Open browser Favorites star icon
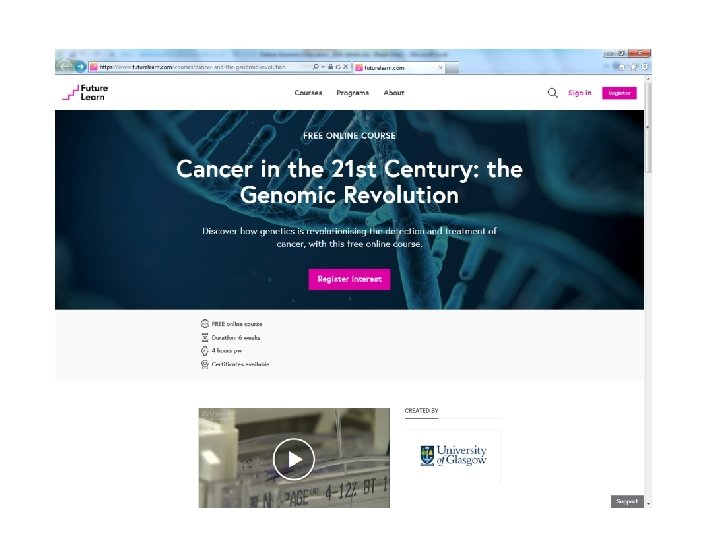The image size is (720, 540). coord(633,67)
